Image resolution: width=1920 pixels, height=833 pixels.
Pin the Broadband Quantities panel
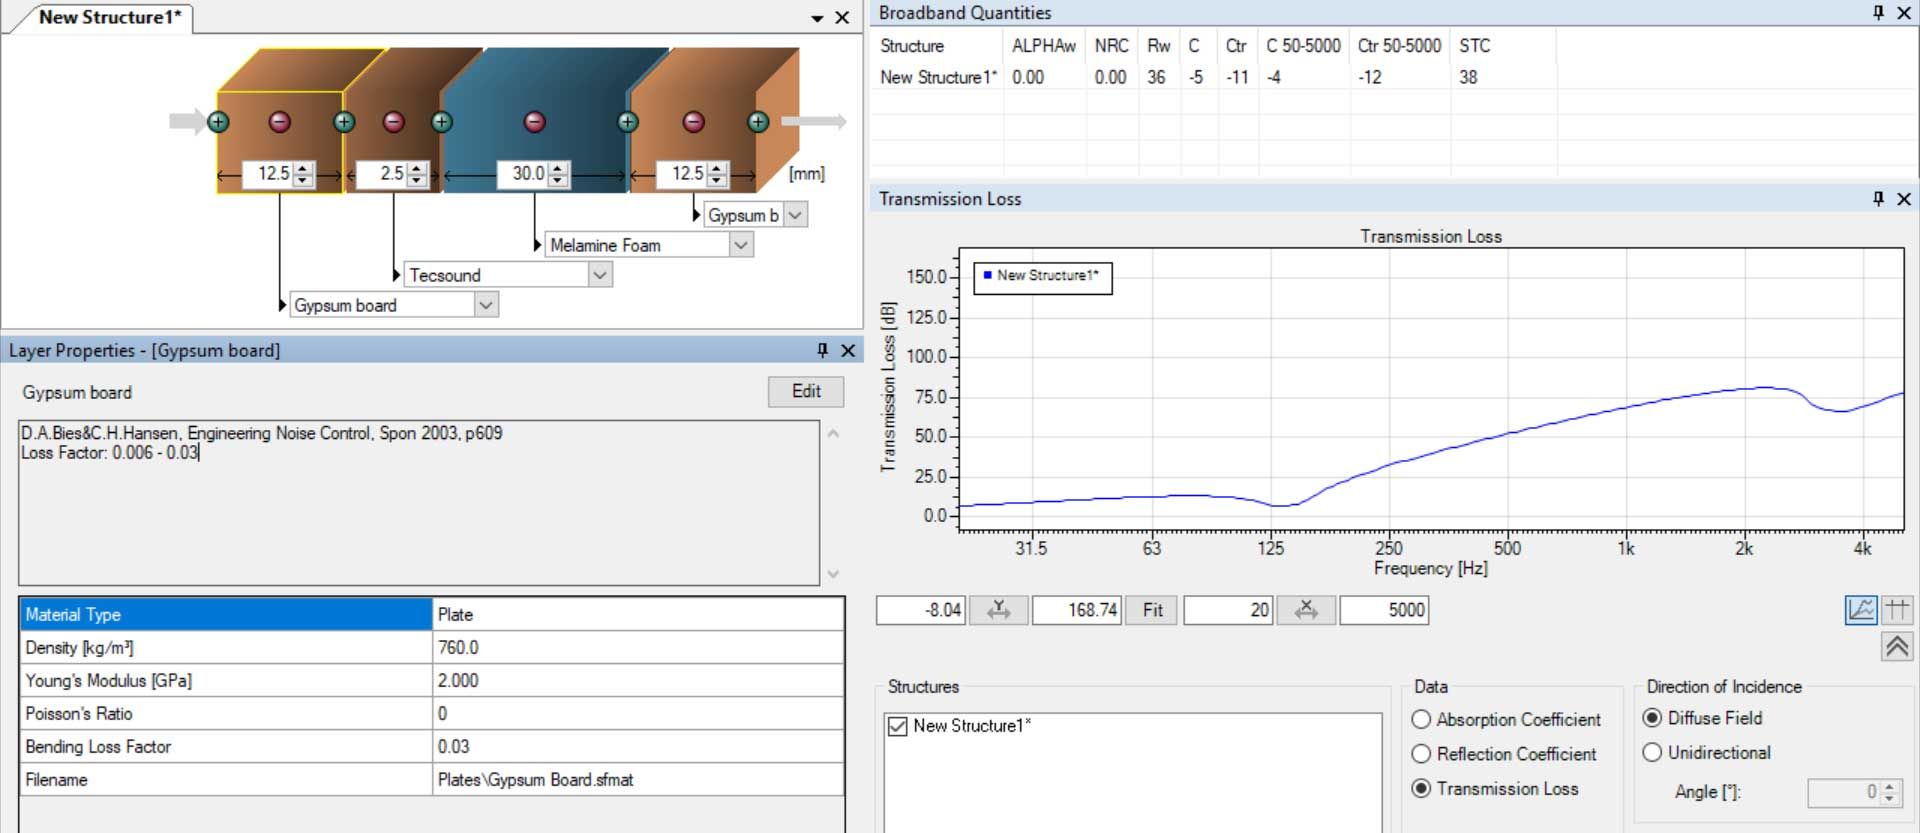[x=1878, y=13]
